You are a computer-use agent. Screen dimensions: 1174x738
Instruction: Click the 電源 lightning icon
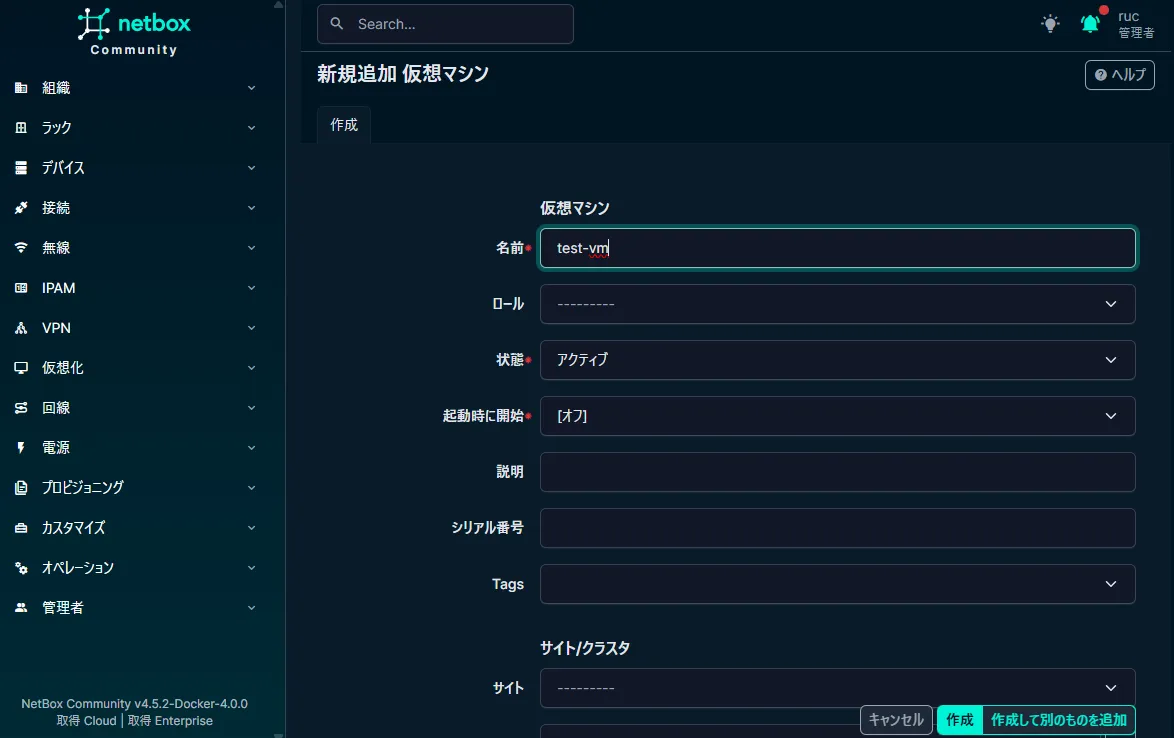click(x=21, y=448)
